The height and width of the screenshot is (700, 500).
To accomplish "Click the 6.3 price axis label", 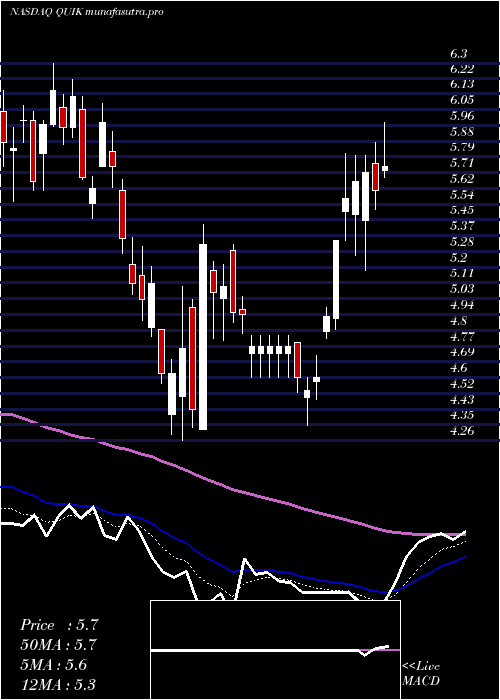I will (x=458, y=54).
